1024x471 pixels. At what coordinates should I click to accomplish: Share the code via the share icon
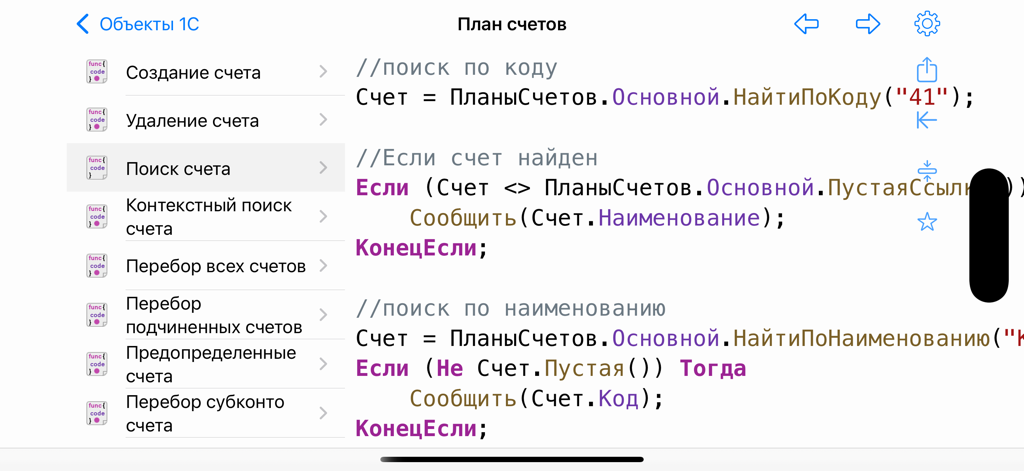[x=927, y=70]
